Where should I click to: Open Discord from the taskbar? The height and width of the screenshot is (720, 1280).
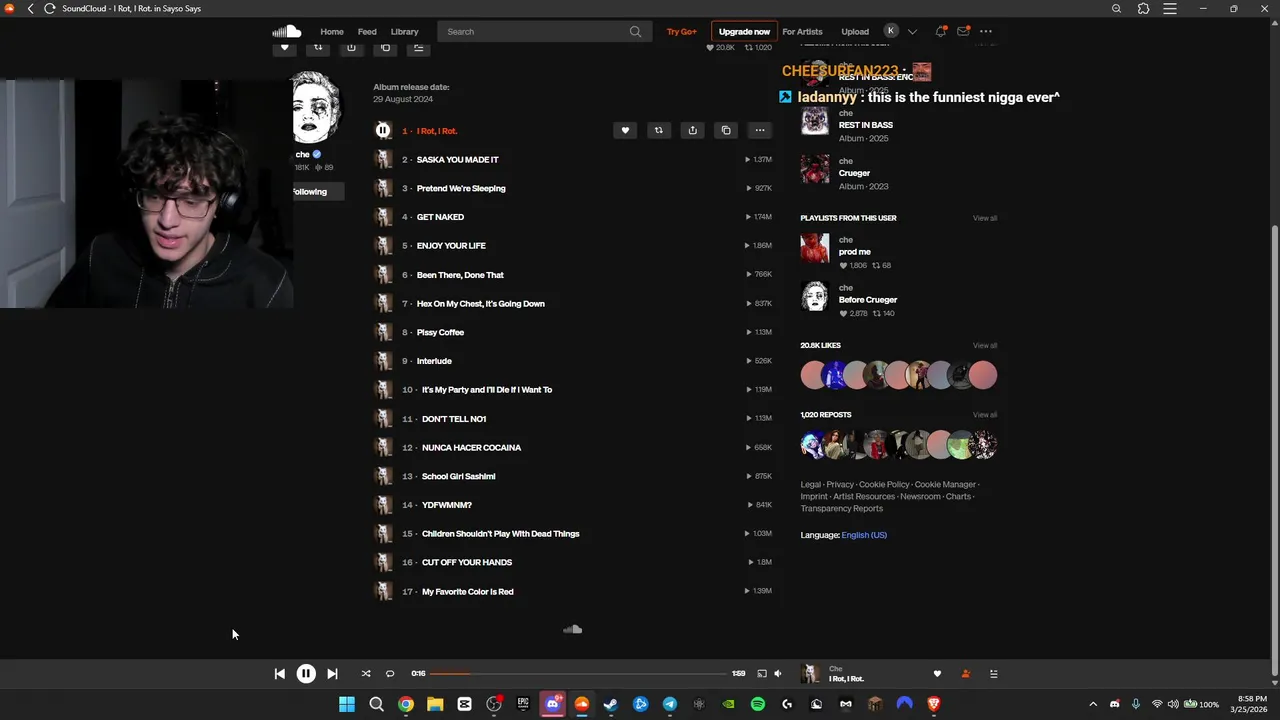click(552, 704)
